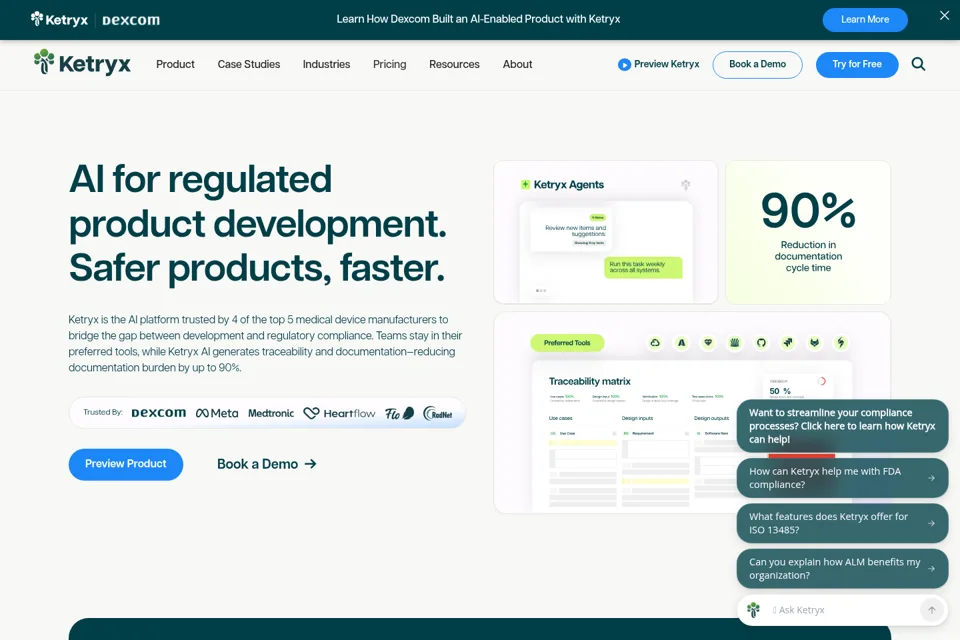Select the ALM benefits chat suggestion

(842, 568)
